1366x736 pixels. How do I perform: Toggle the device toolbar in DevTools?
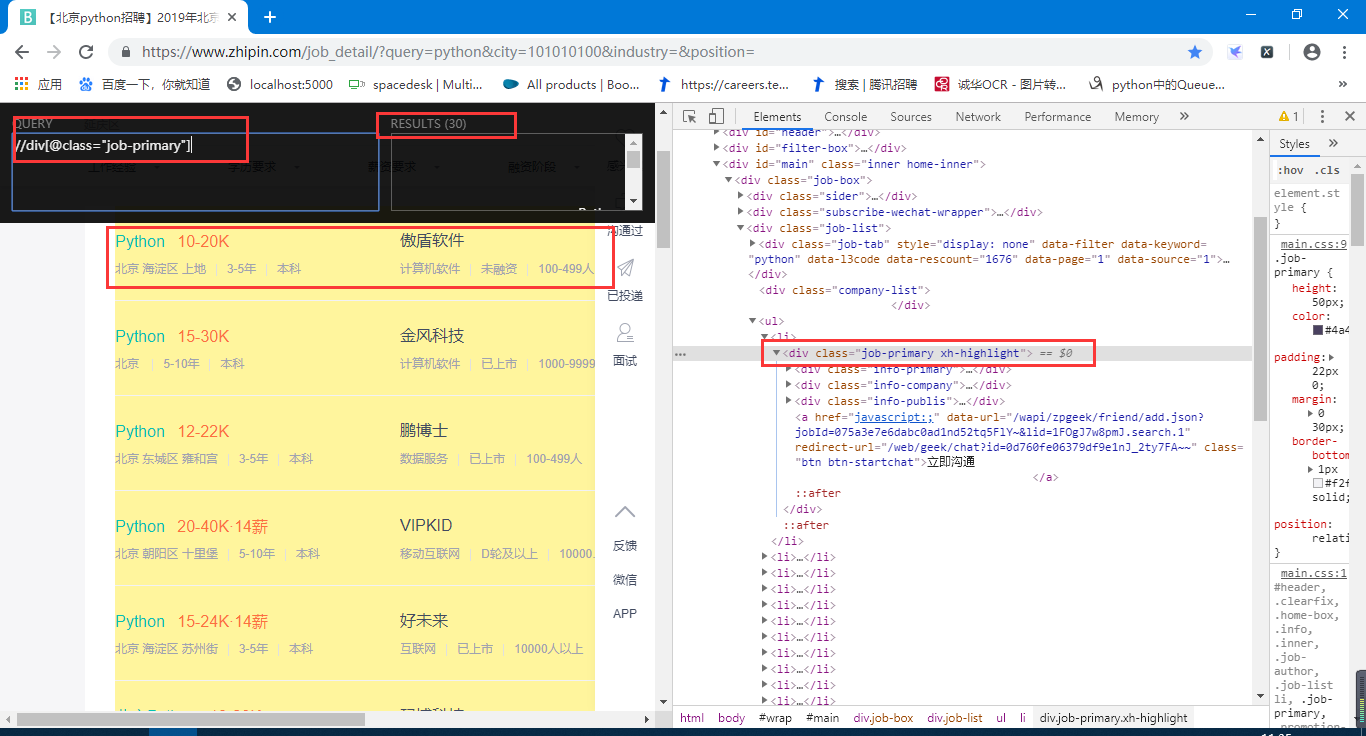(x=714, y=116)
